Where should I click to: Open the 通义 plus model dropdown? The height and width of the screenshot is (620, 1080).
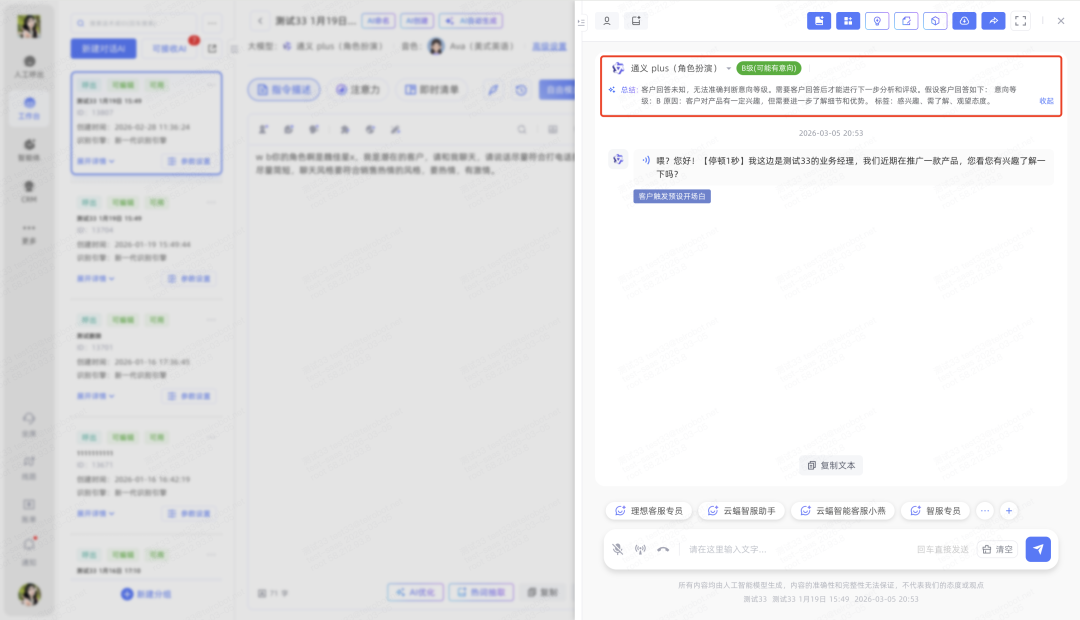pos(729,69)
